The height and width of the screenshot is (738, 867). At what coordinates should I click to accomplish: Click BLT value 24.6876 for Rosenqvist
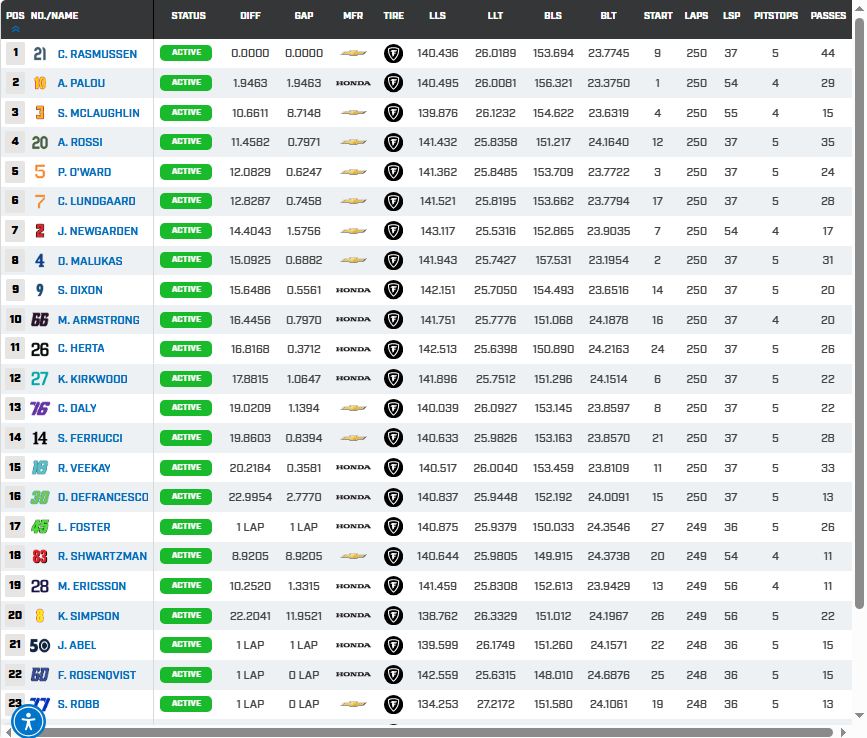[x=608, y=675]
